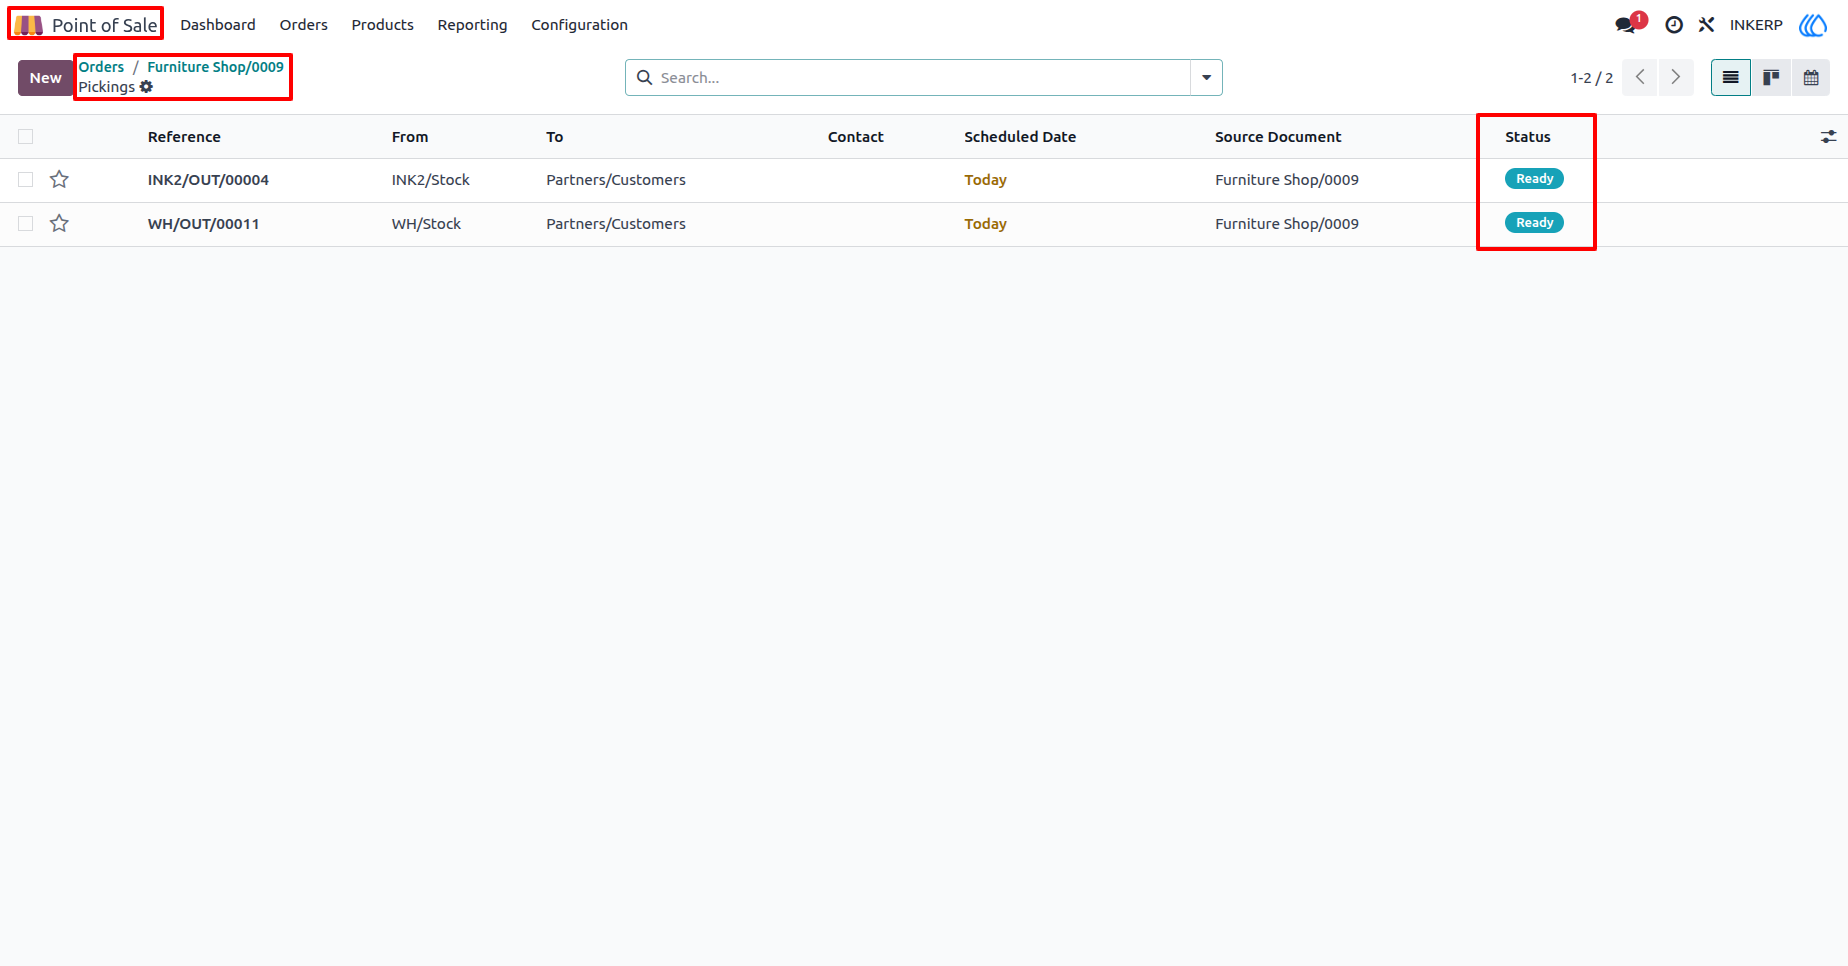Open the conversations chat icon
The image size is (1848, 966).
tap(1625, 25)
